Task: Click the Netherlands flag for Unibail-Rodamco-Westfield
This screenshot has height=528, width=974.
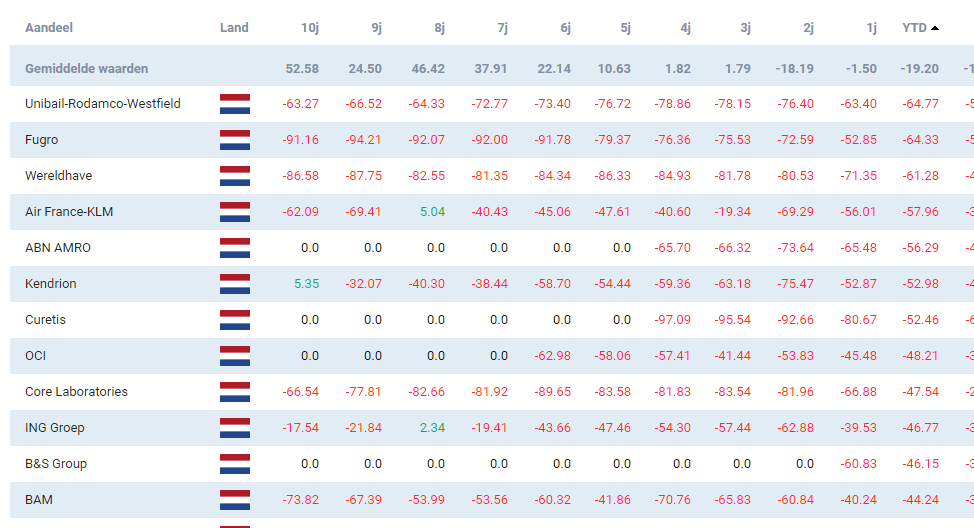Action: coord(235,104)
